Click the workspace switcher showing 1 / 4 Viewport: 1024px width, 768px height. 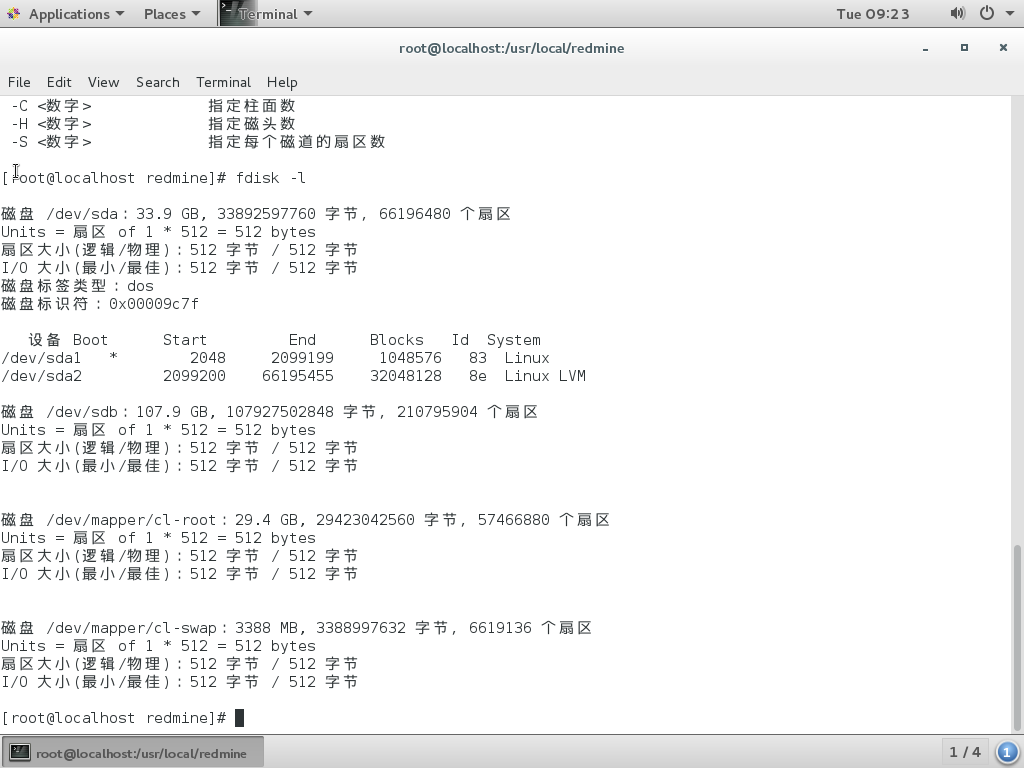point(965,752)
